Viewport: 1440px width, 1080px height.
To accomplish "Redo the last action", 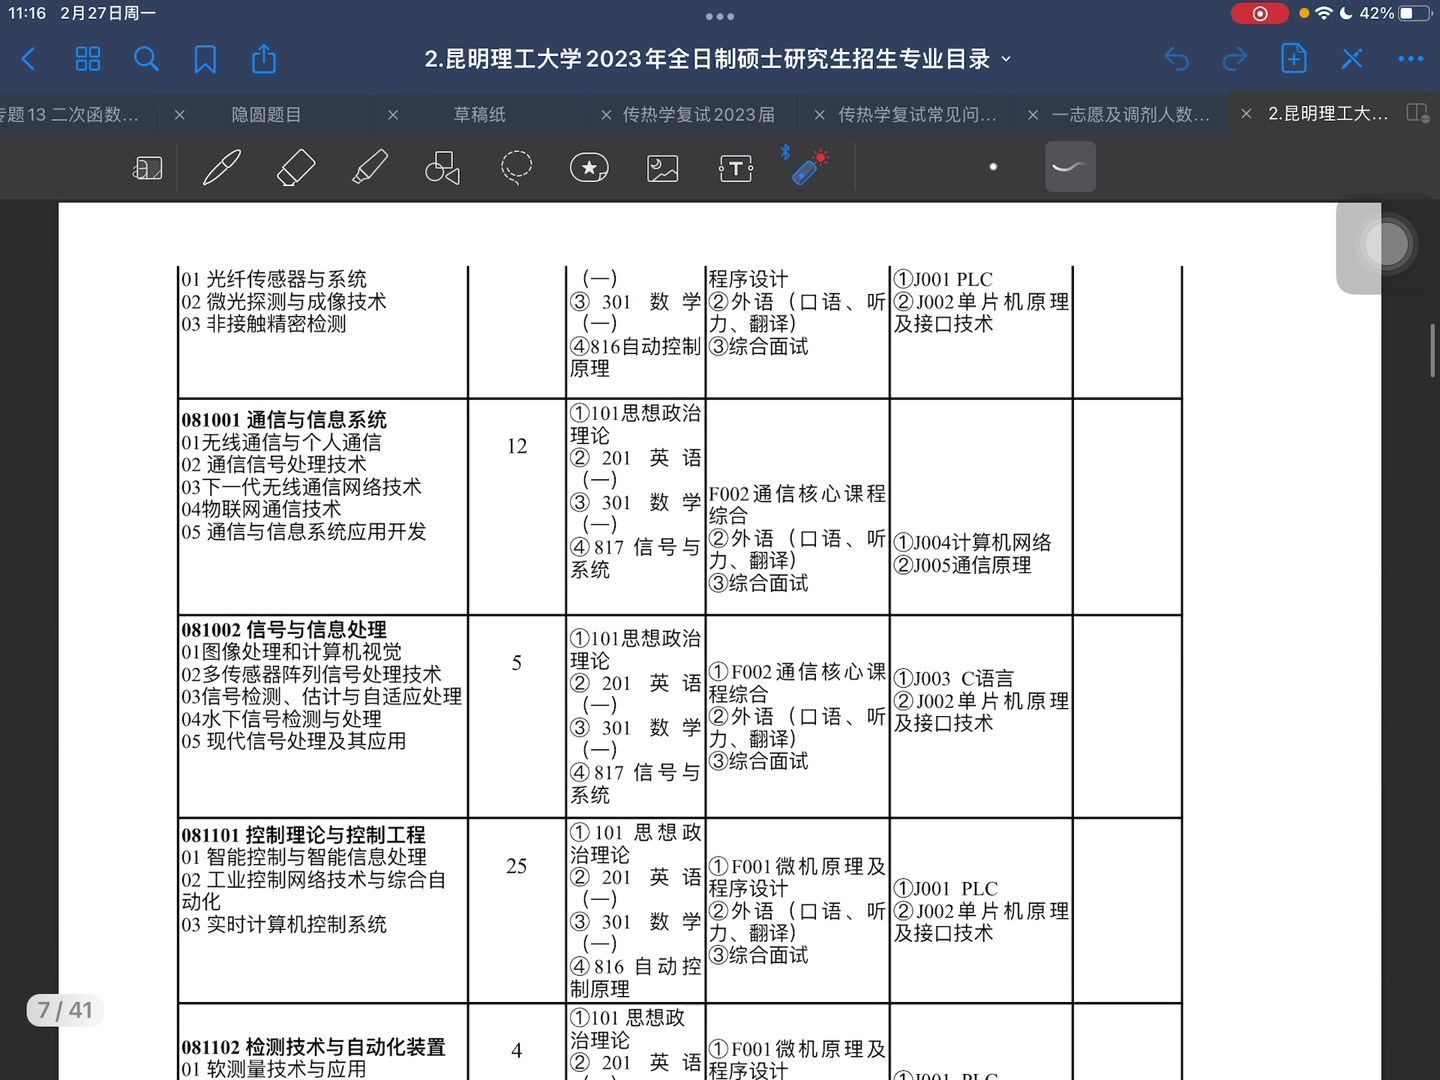I will pos(1235,59).
